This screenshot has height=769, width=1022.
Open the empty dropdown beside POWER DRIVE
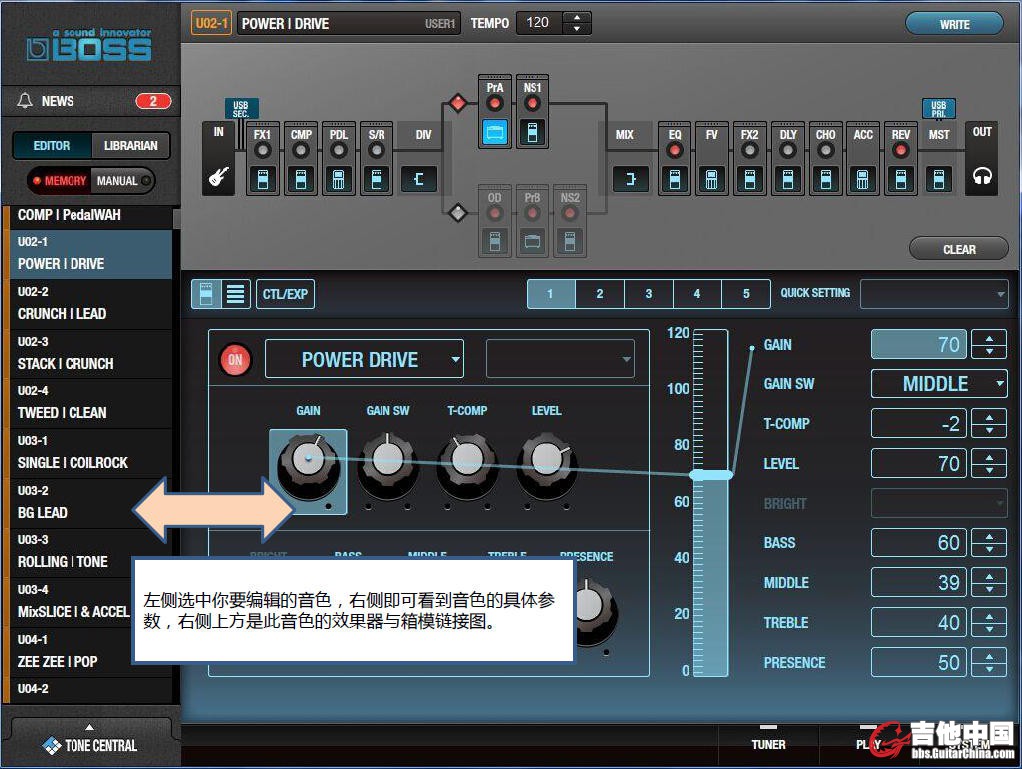point(560,359)
